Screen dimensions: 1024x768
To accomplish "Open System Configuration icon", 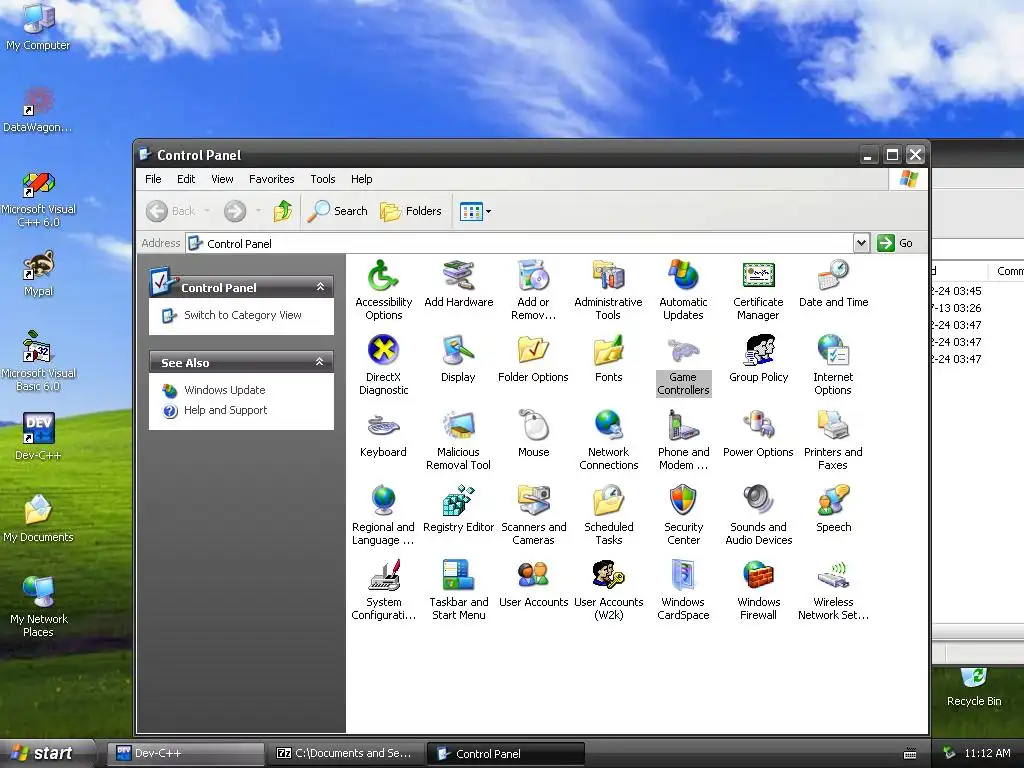I will (x=383, y=590).
